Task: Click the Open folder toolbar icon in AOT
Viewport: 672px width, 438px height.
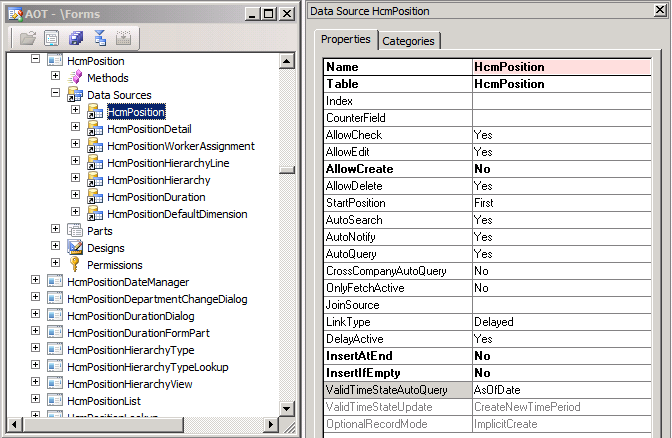Action: (x=28, y=39)
